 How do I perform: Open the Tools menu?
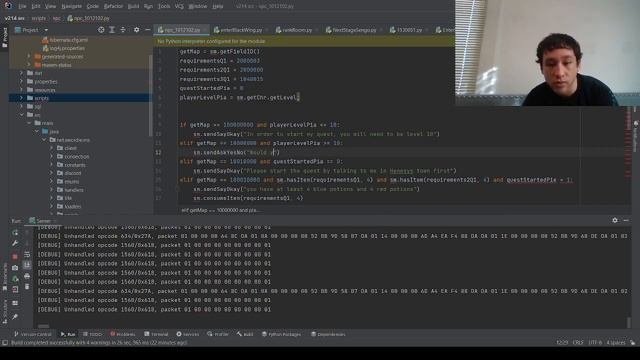point(164,6)
